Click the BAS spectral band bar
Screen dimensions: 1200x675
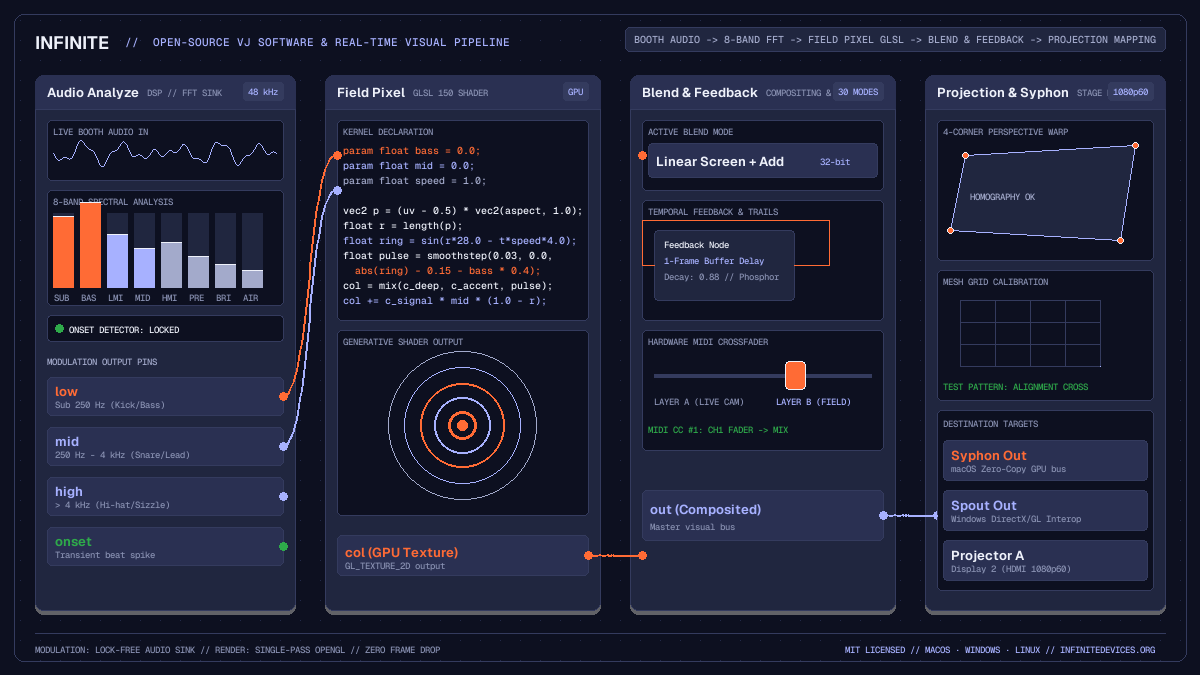pyautogui.click(x=90, y=246)
